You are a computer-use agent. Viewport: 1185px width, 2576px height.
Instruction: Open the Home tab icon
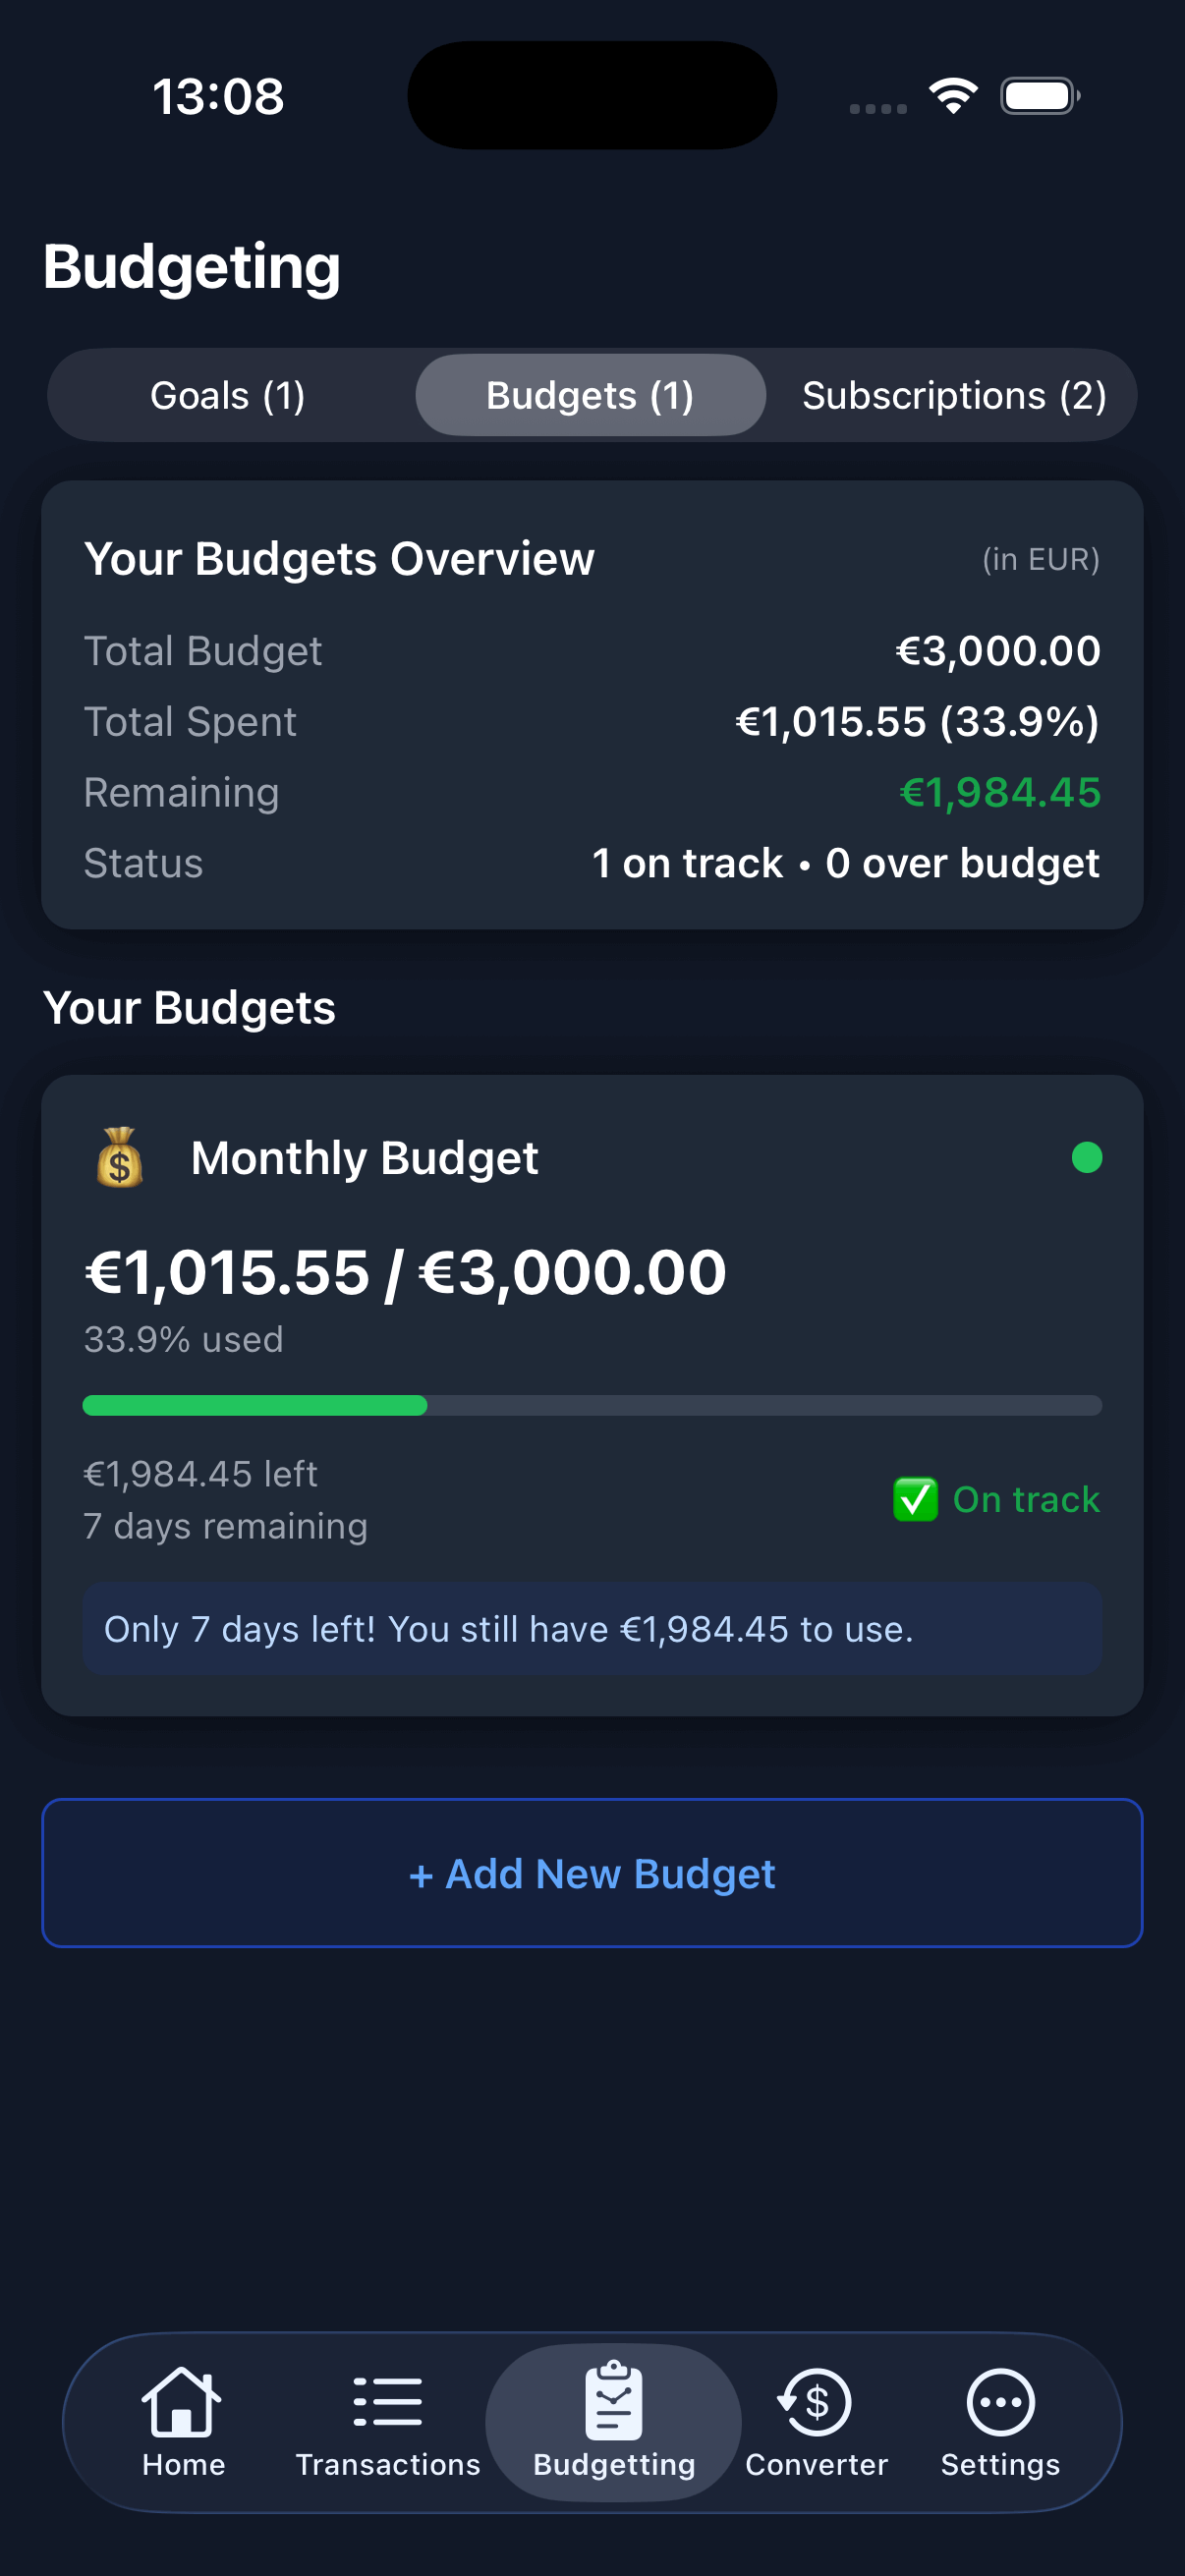coord(182,2402)
